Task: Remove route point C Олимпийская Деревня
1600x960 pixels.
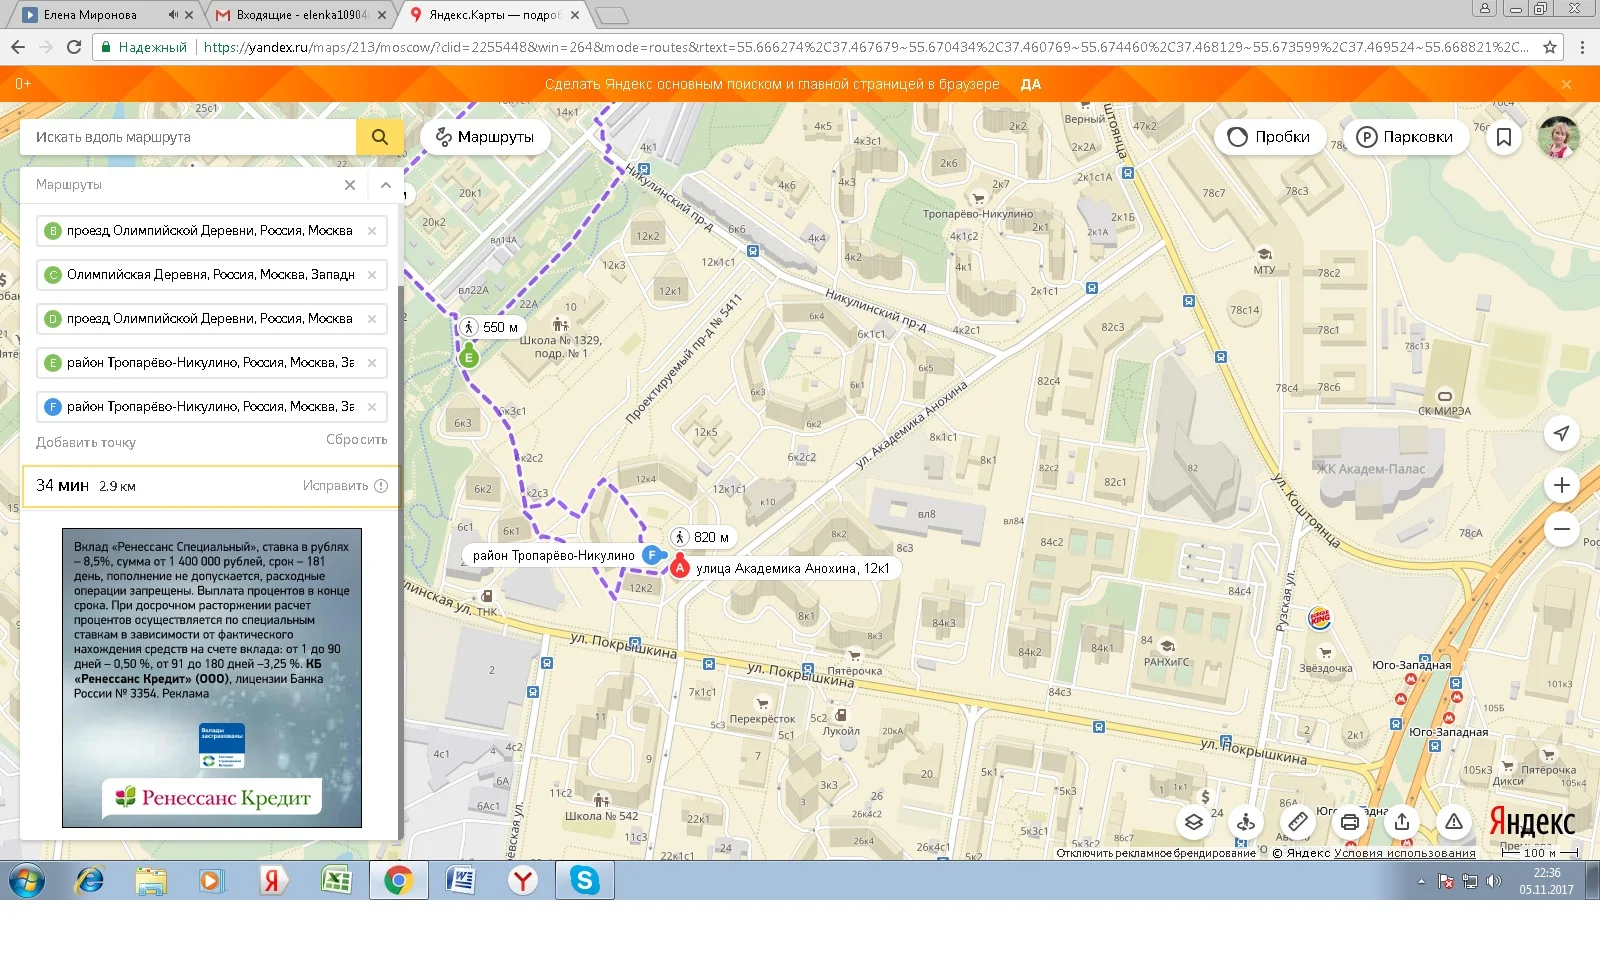Action: coord(372,275)
